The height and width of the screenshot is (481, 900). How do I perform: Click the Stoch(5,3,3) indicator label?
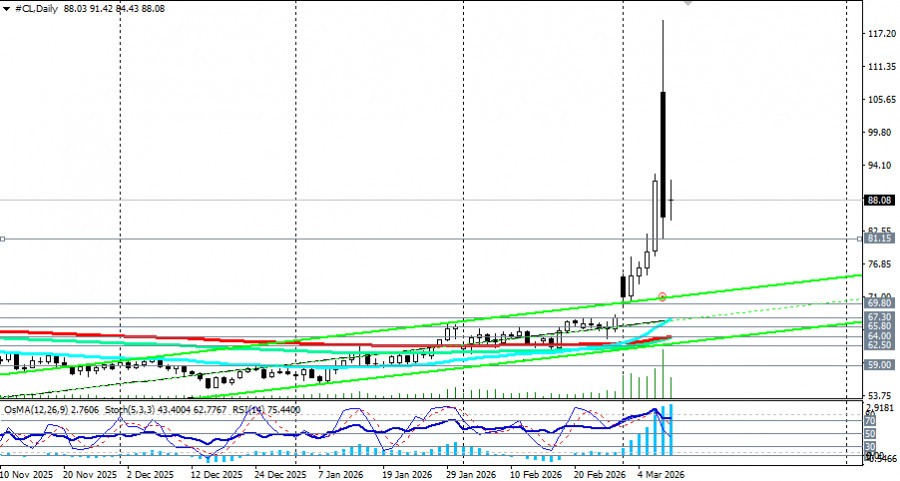pos(166,410)
